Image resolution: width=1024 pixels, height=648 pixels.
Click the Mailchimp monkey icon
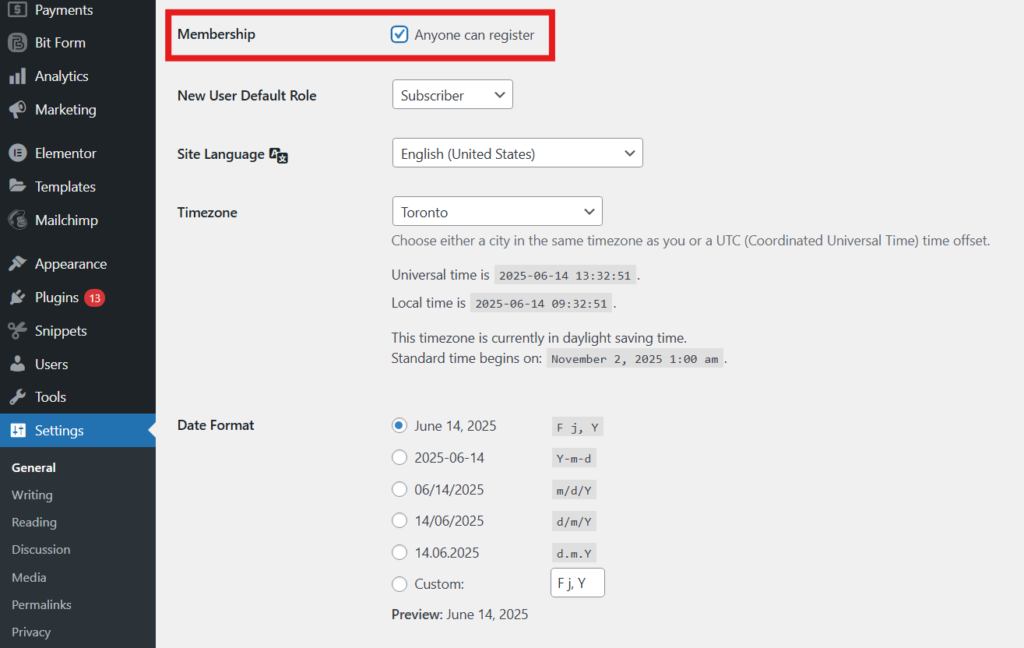pos(17,220)
